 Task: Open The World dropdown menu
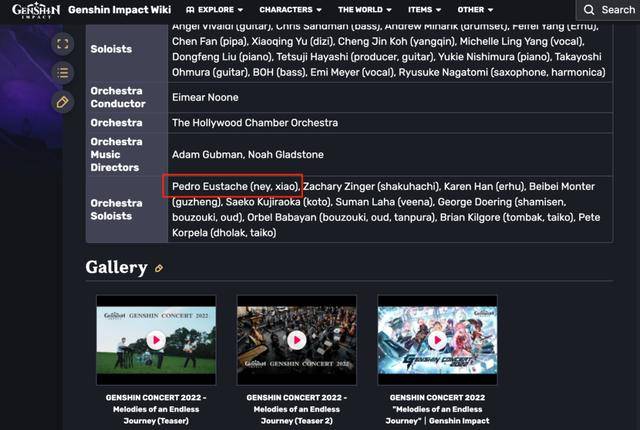tap(364, 10)
